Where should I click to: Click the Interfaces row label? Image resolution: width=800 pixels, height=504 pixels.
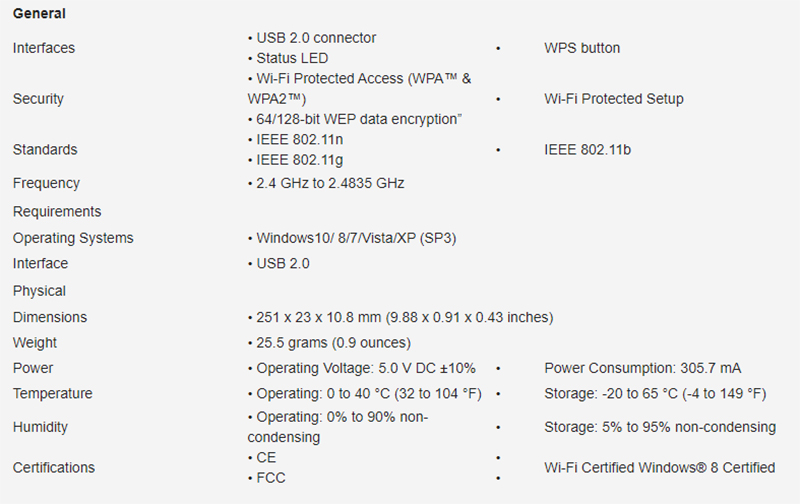coord(44,48)
